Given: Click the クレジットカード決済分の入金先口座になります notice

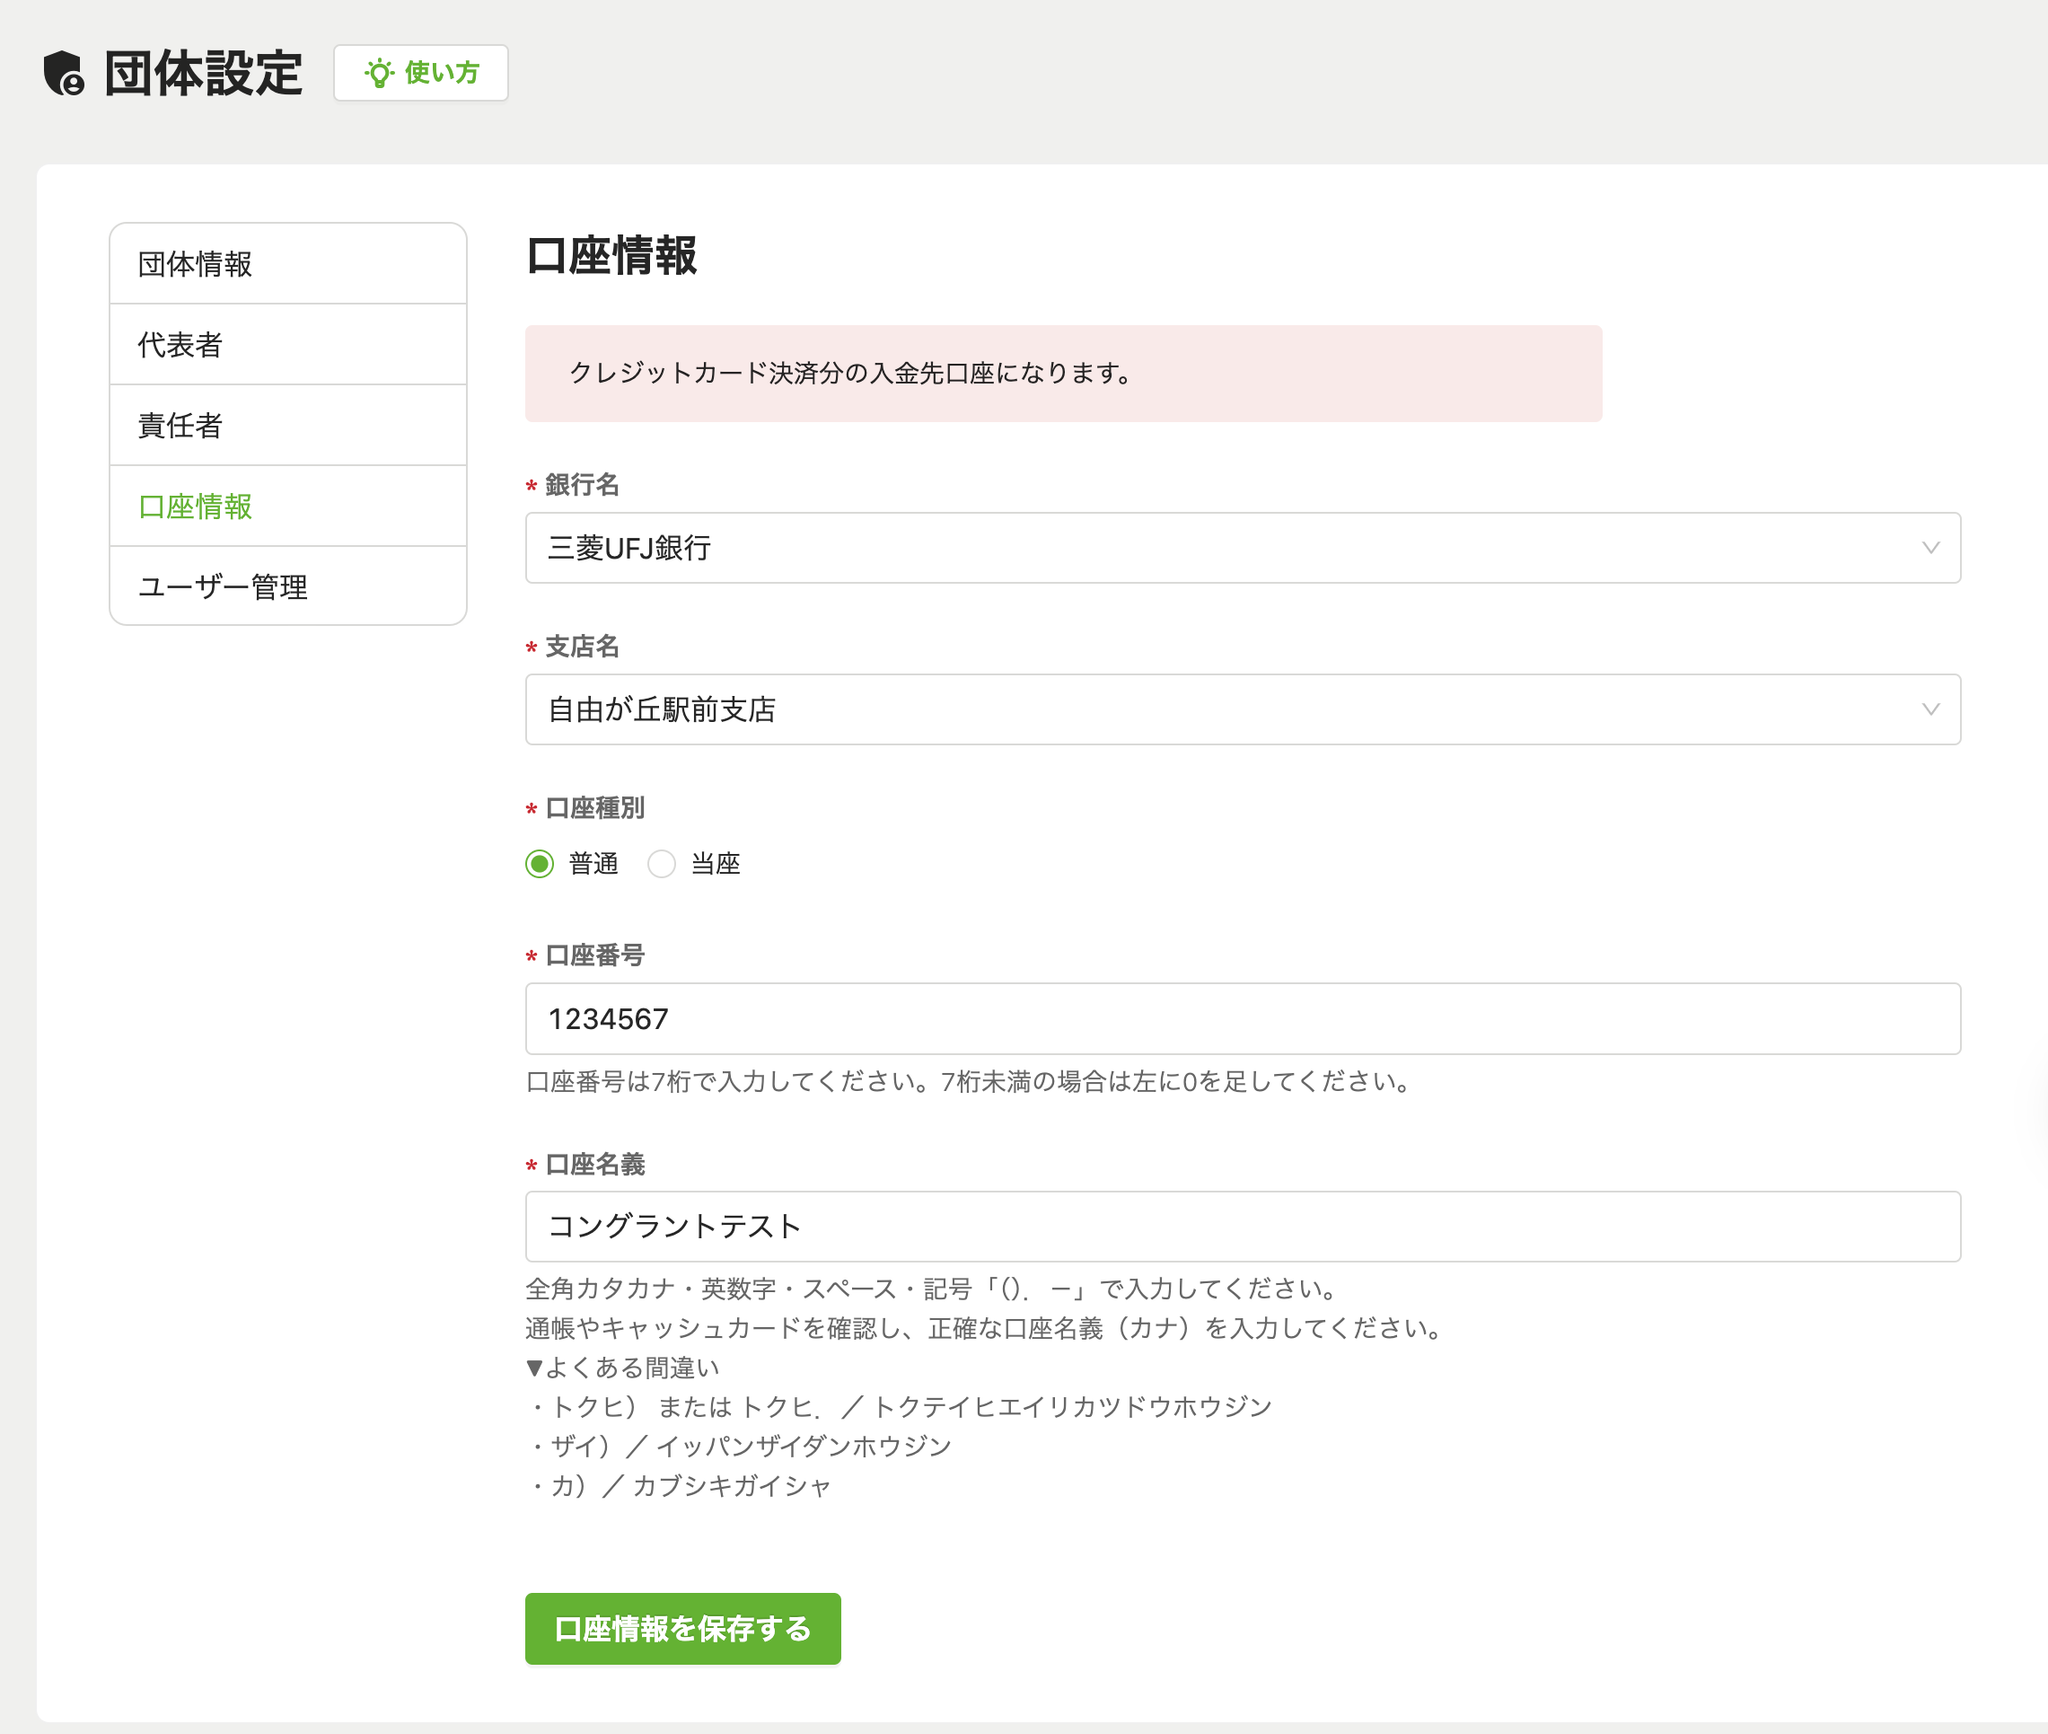Looking at the screenshot, I should (1064, 373).
